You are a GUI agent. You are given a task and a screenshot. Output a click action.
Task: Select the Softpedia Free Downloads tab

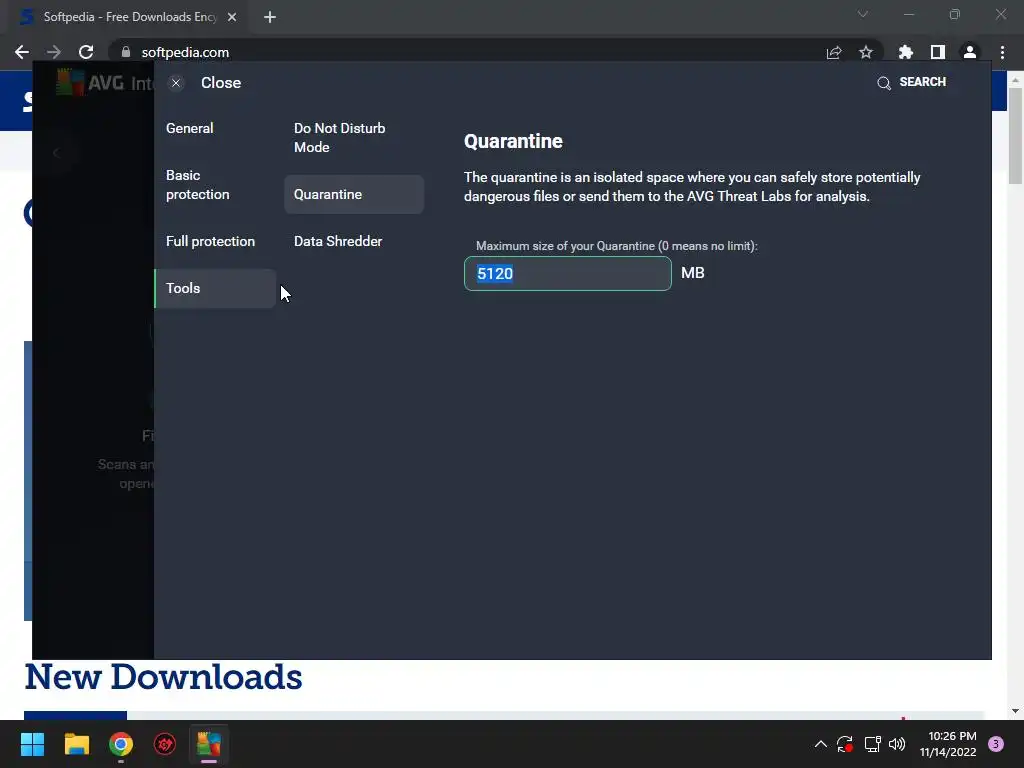(x=129, y=17)
